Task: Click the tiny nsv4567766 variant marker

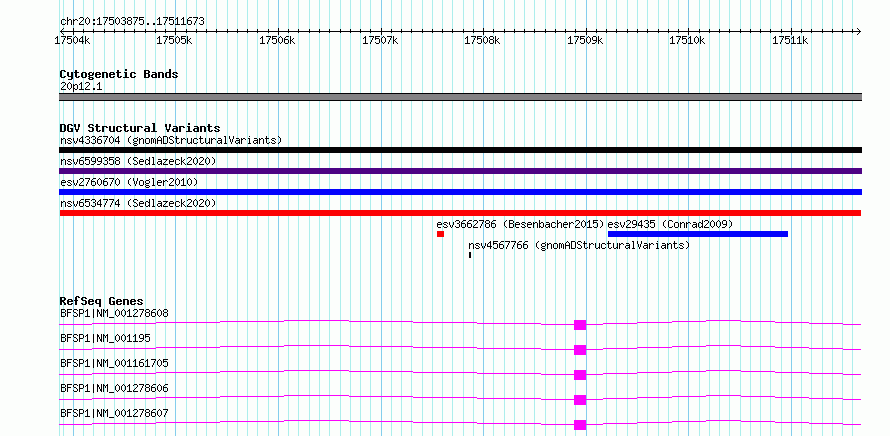Action: pyautogui.click(x=470, y=255)
